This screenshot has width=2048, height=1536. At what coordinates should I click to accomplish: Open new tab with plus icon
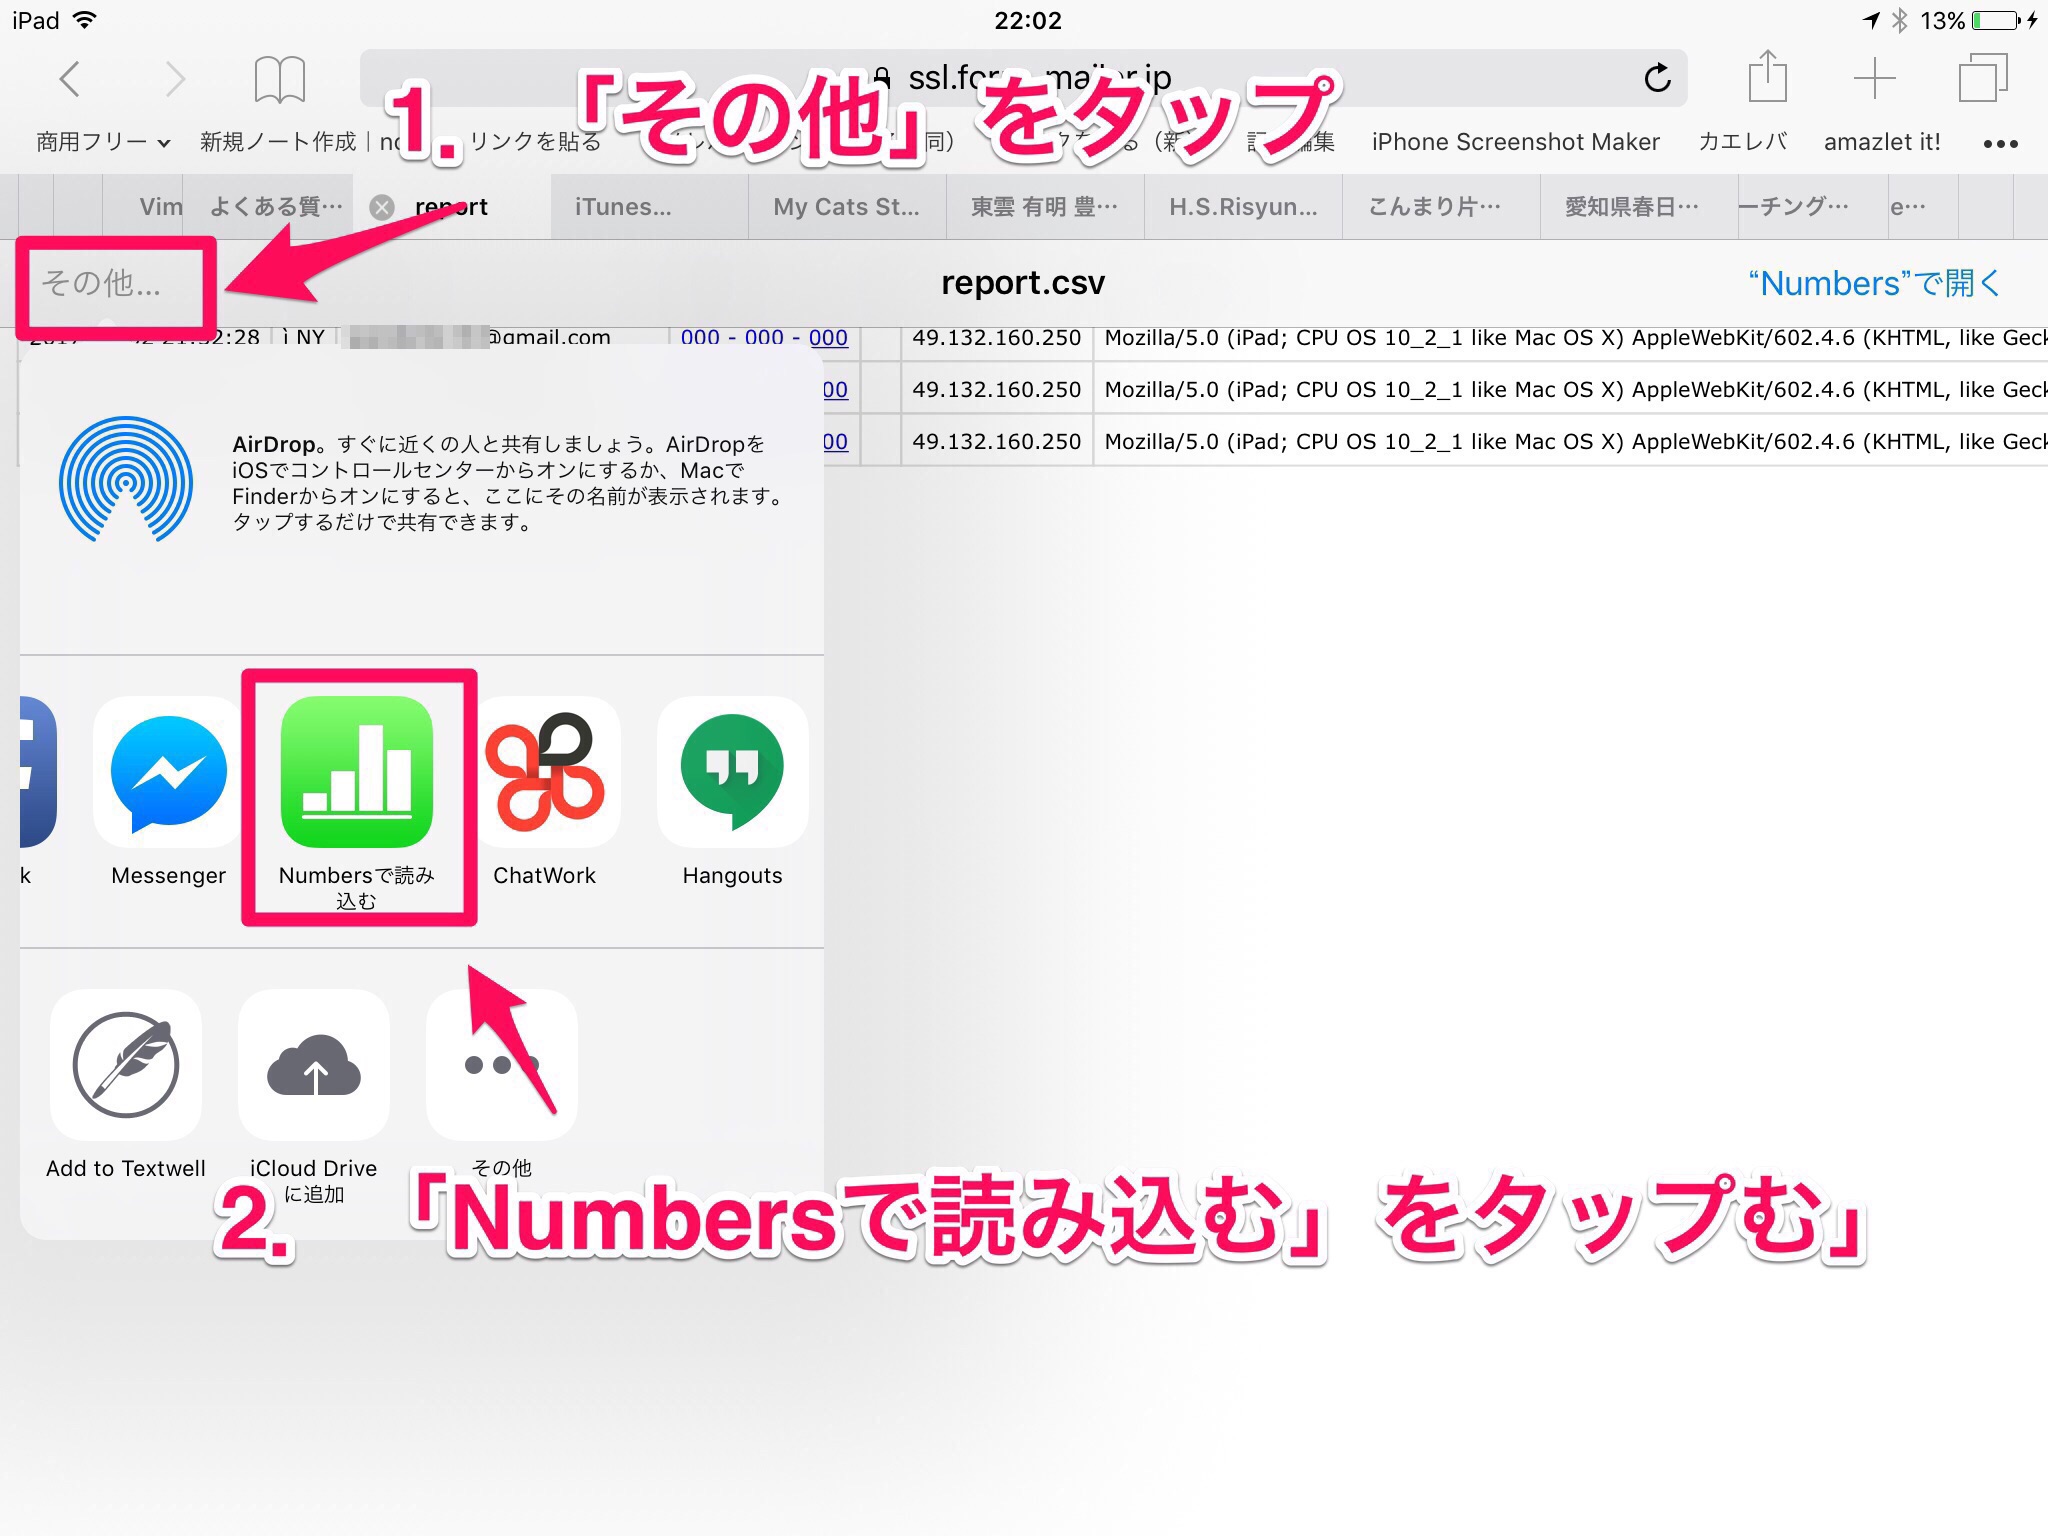click(1874, 78)
